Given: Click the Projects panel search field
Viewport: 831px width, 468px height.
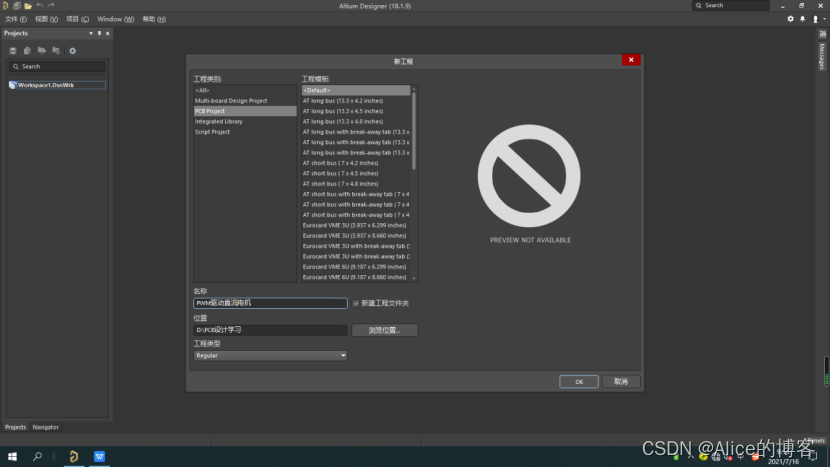Looking at the screenshot, I should [x=57, y=67].
